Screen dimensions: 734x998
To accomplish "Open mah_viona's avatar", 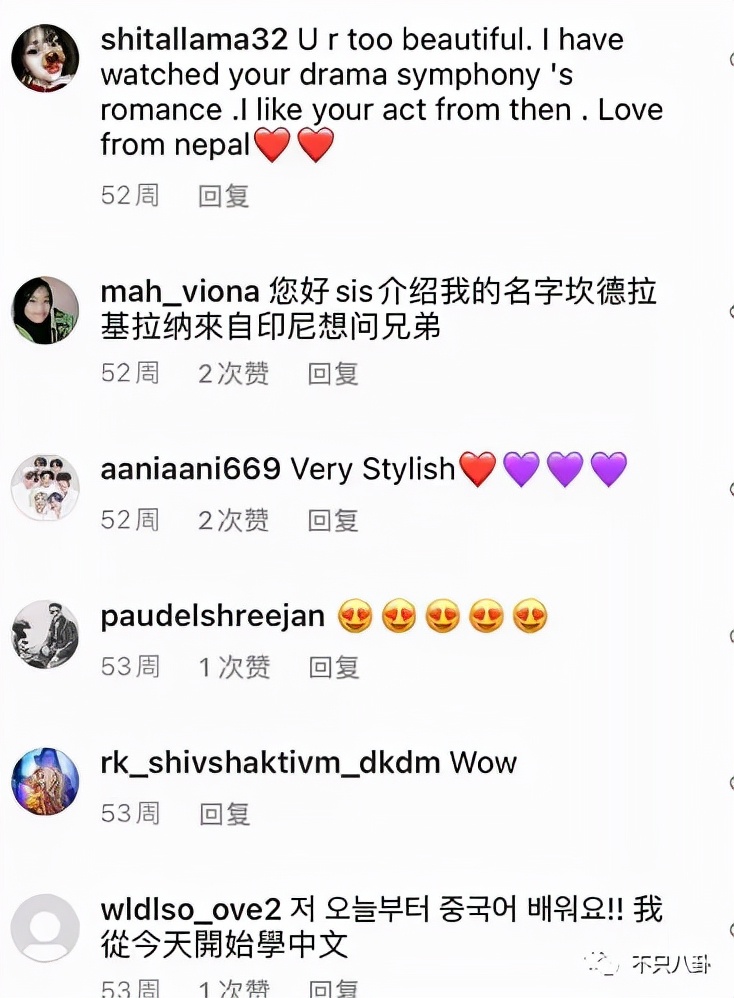I will click(x=45, y=311).
